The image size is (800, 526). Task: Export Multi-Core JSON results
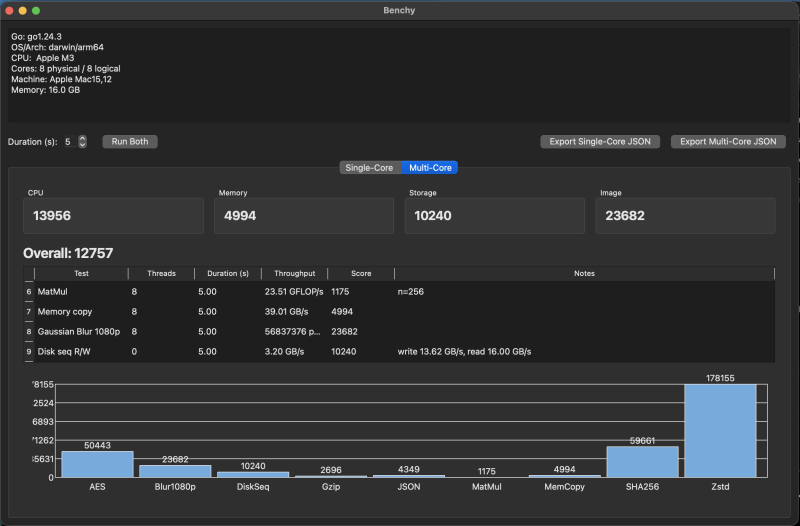728,141
